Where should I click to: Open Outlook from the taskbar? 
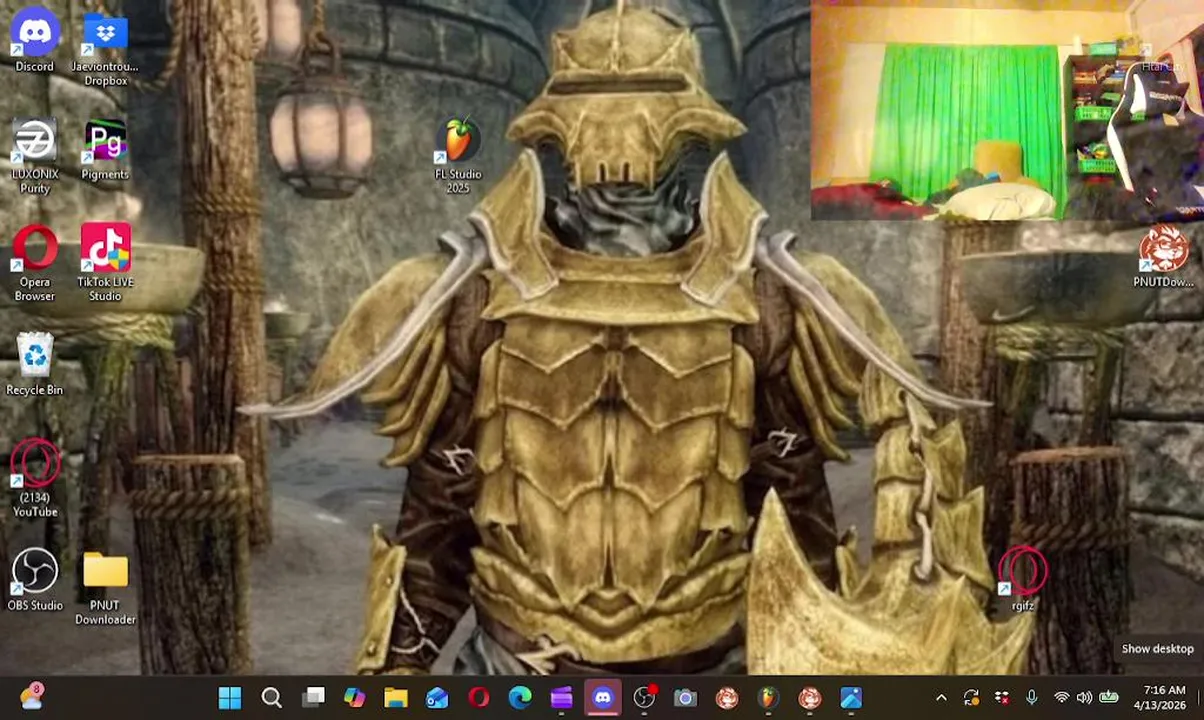[x=437, y=697]
